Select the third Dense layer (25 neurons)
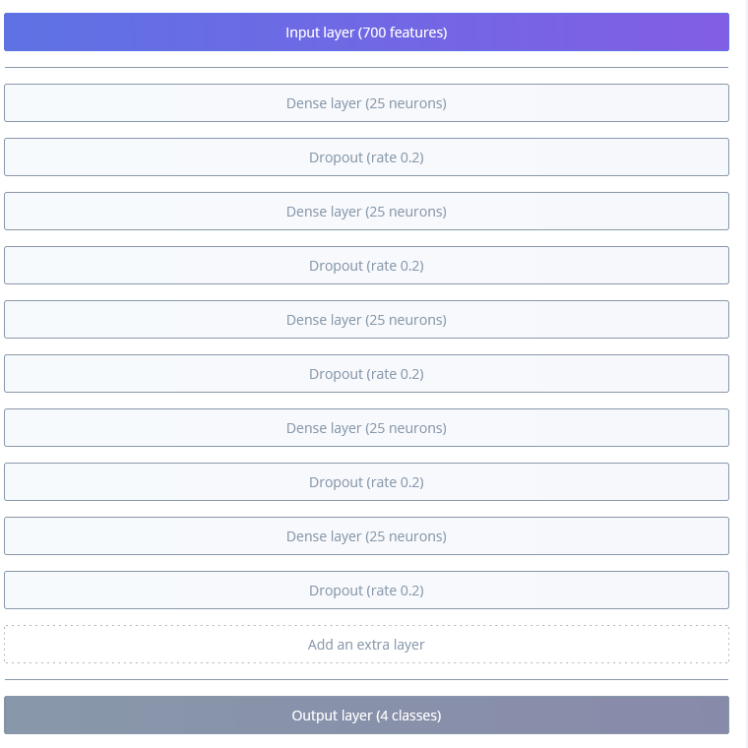 366,320
